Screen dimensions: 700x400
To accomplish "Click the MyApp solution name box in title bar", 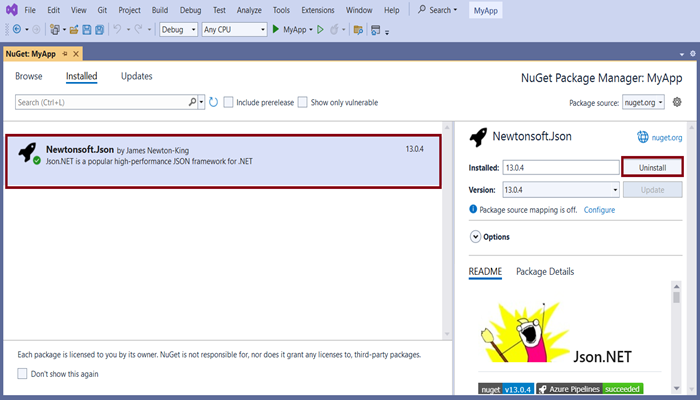I will click(x=485, y=11).
